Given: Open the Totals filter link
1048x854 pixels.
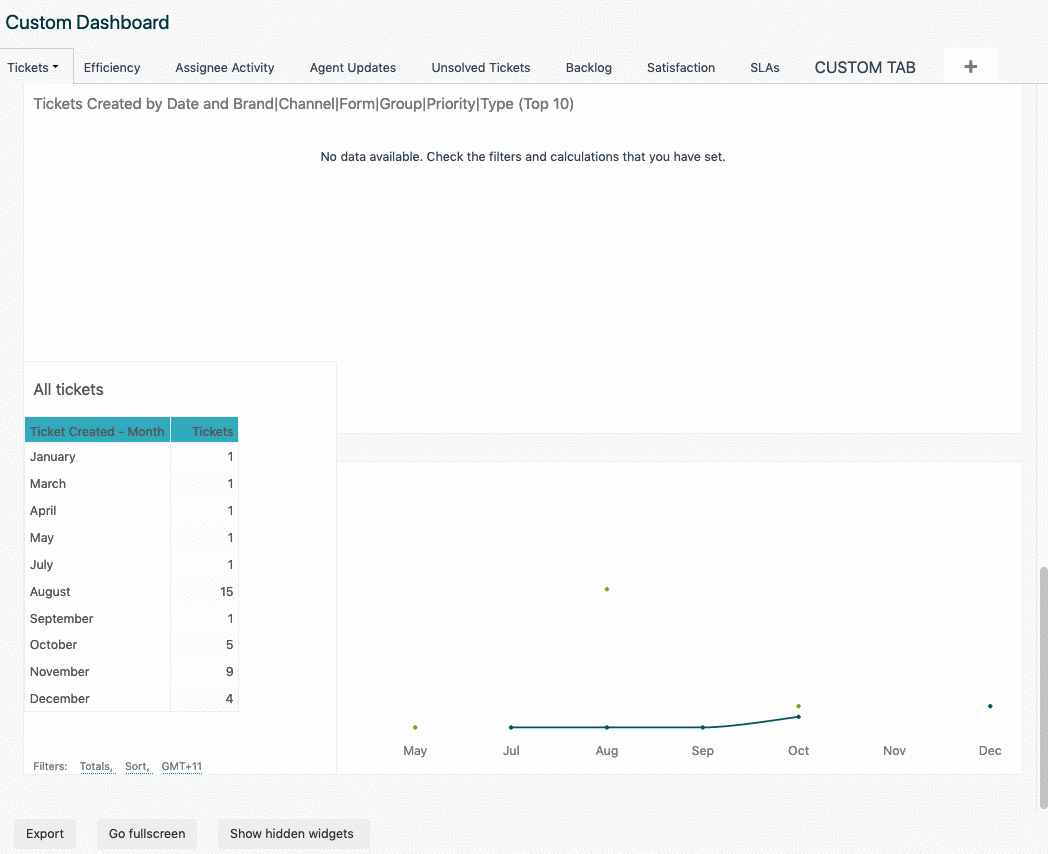Looking at the screenshot, I should pos(95,766).
